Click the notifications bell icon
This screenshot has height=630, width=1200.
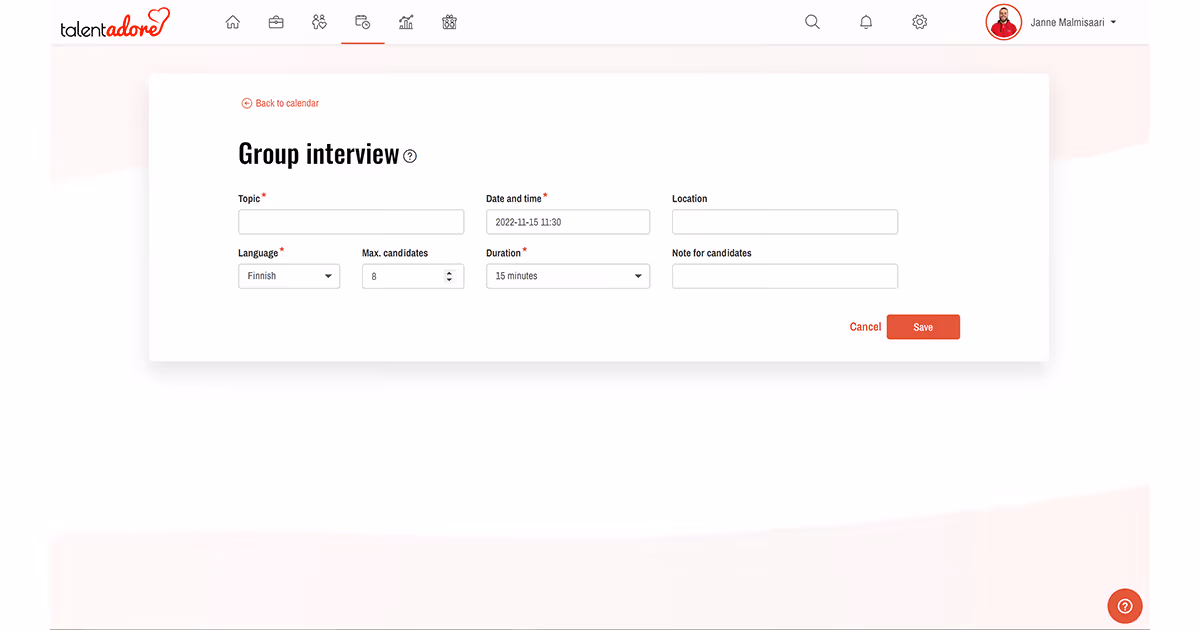coord(866,21)
